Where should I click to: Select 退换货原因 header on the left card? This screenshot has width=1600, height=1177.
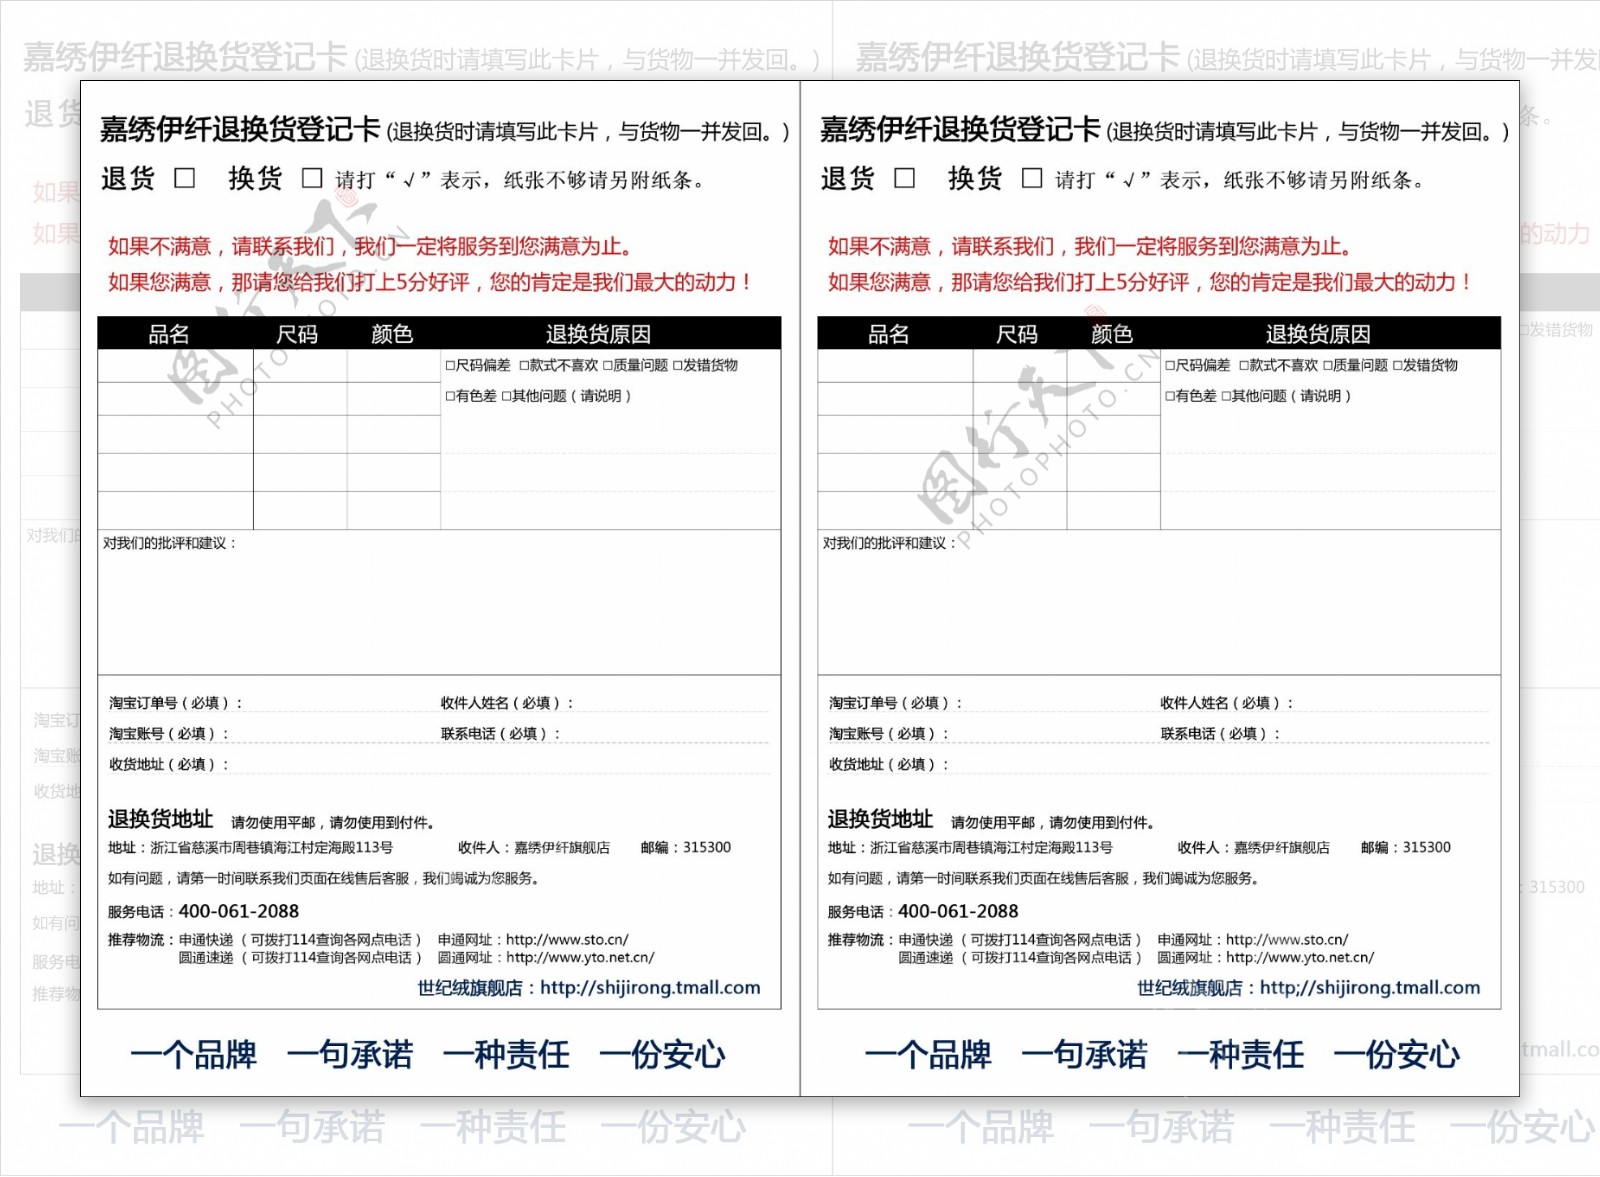pos(598,334)
